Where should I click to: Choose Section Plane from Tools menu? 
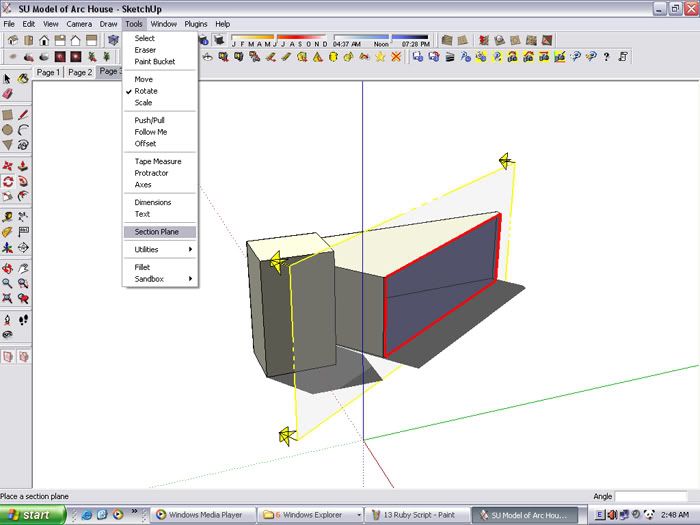click(x=159, y=232)
